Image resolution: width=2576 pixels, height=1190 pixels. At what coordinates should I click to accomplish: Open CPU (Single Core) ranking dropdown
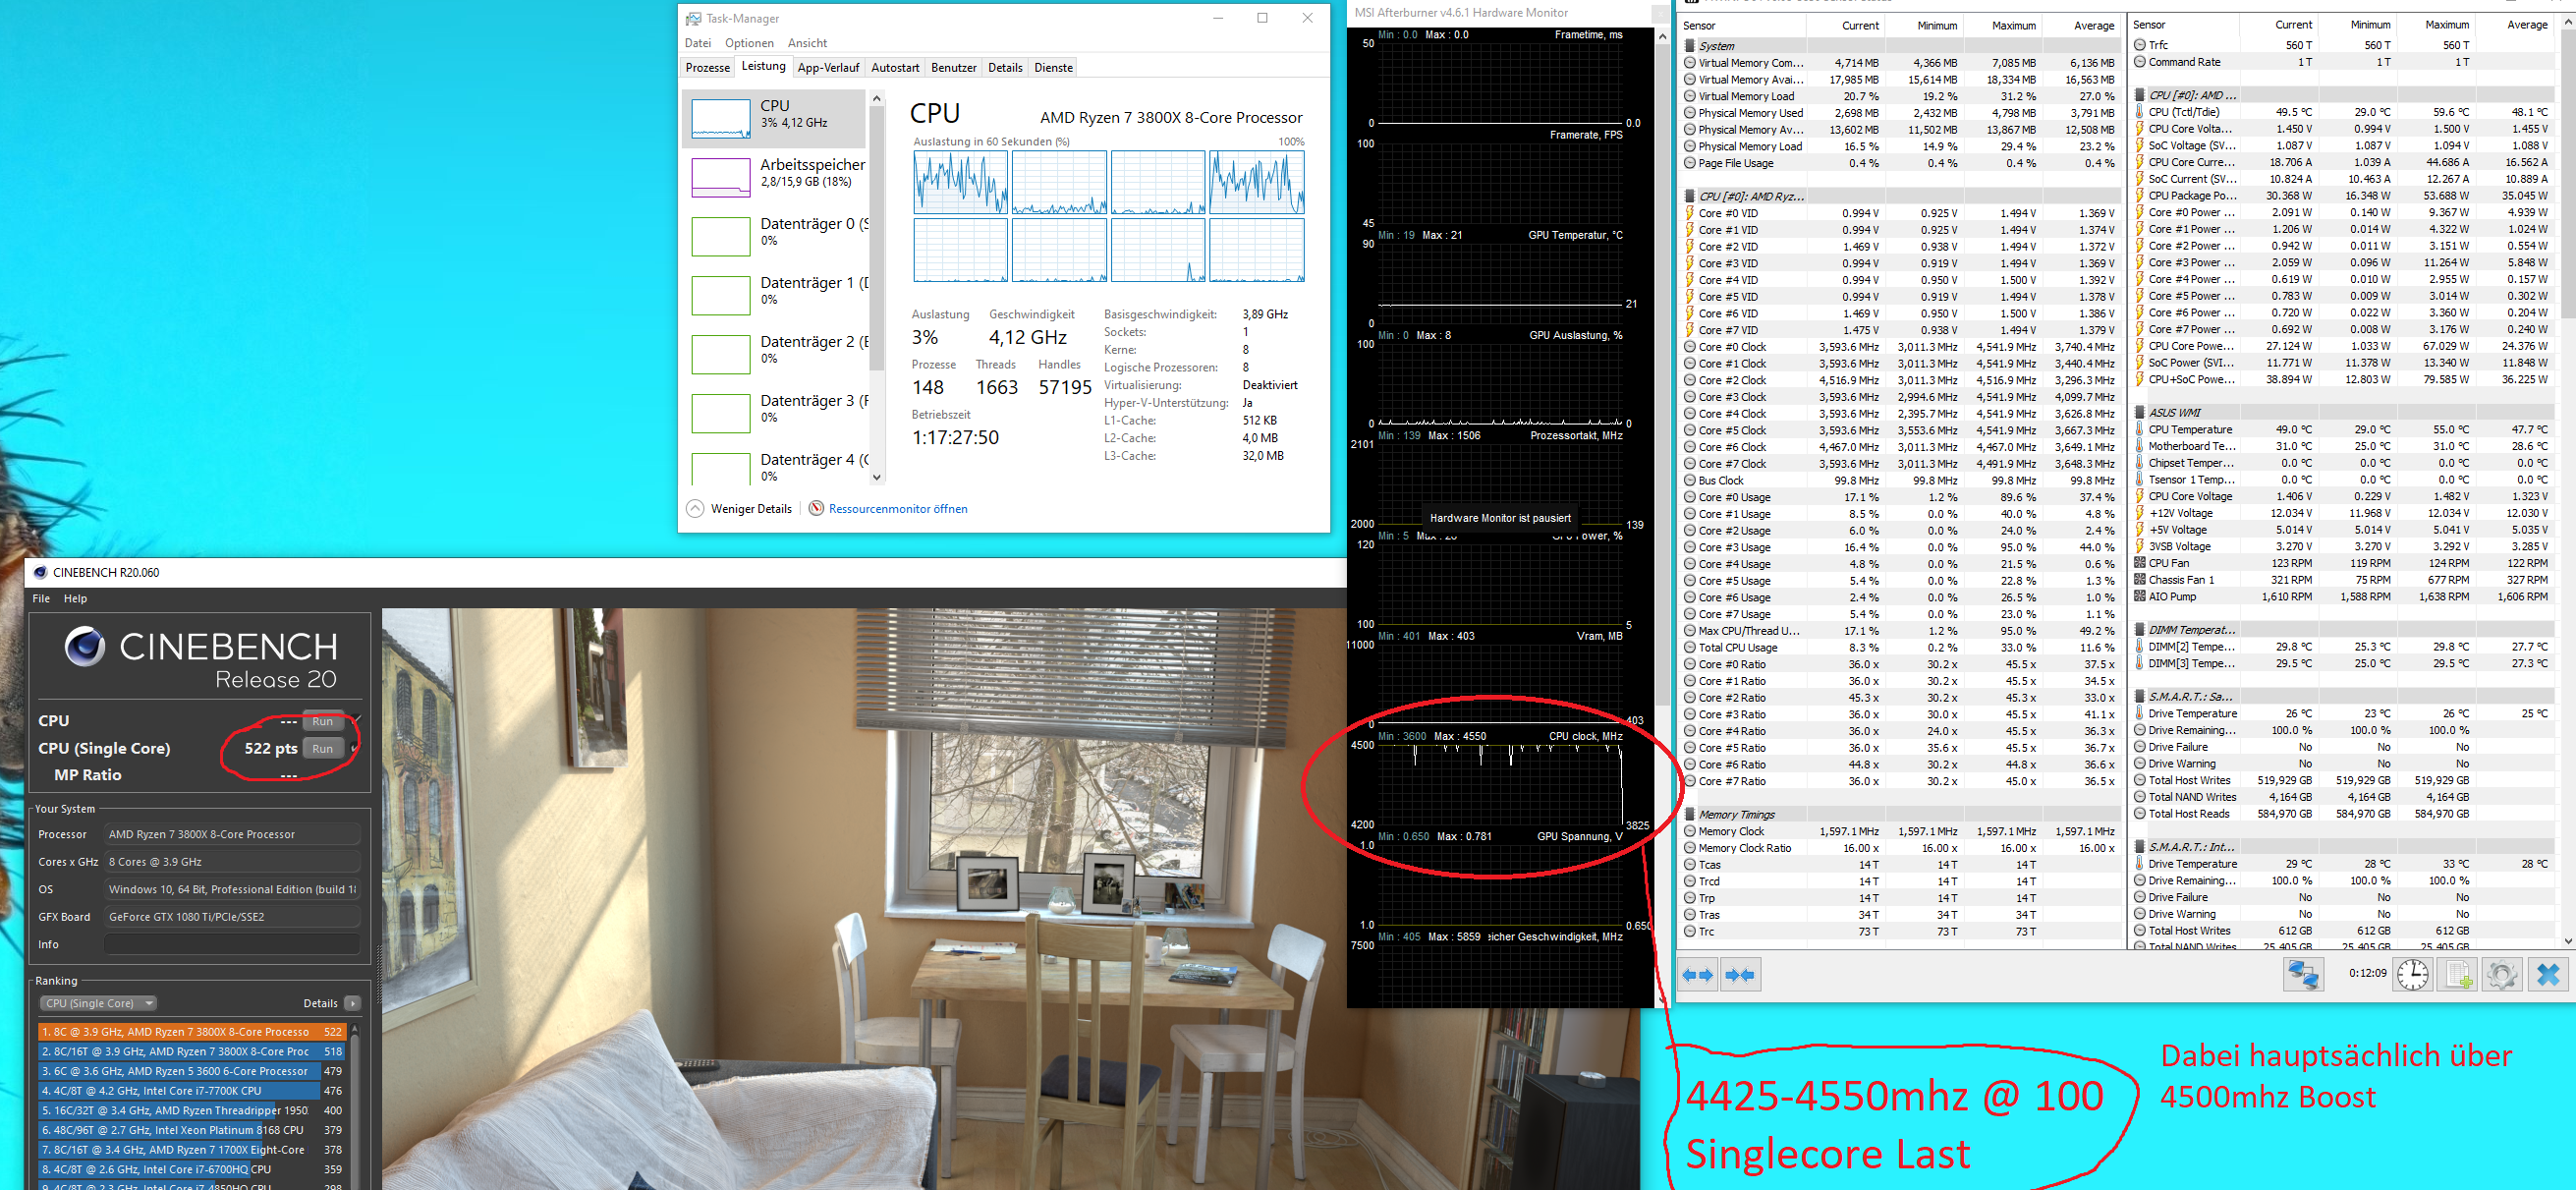point(99,1003)
